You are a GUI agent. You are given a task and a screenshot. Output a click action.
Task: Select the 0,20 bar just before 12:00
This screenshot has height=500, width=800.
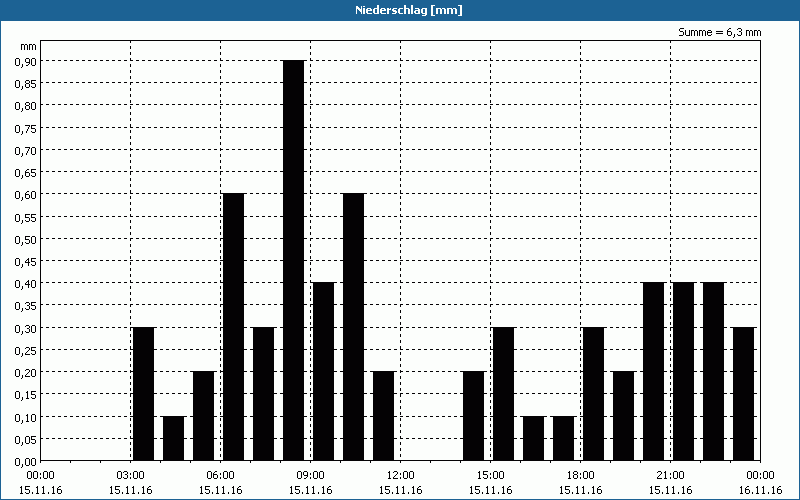click(384, 416)
